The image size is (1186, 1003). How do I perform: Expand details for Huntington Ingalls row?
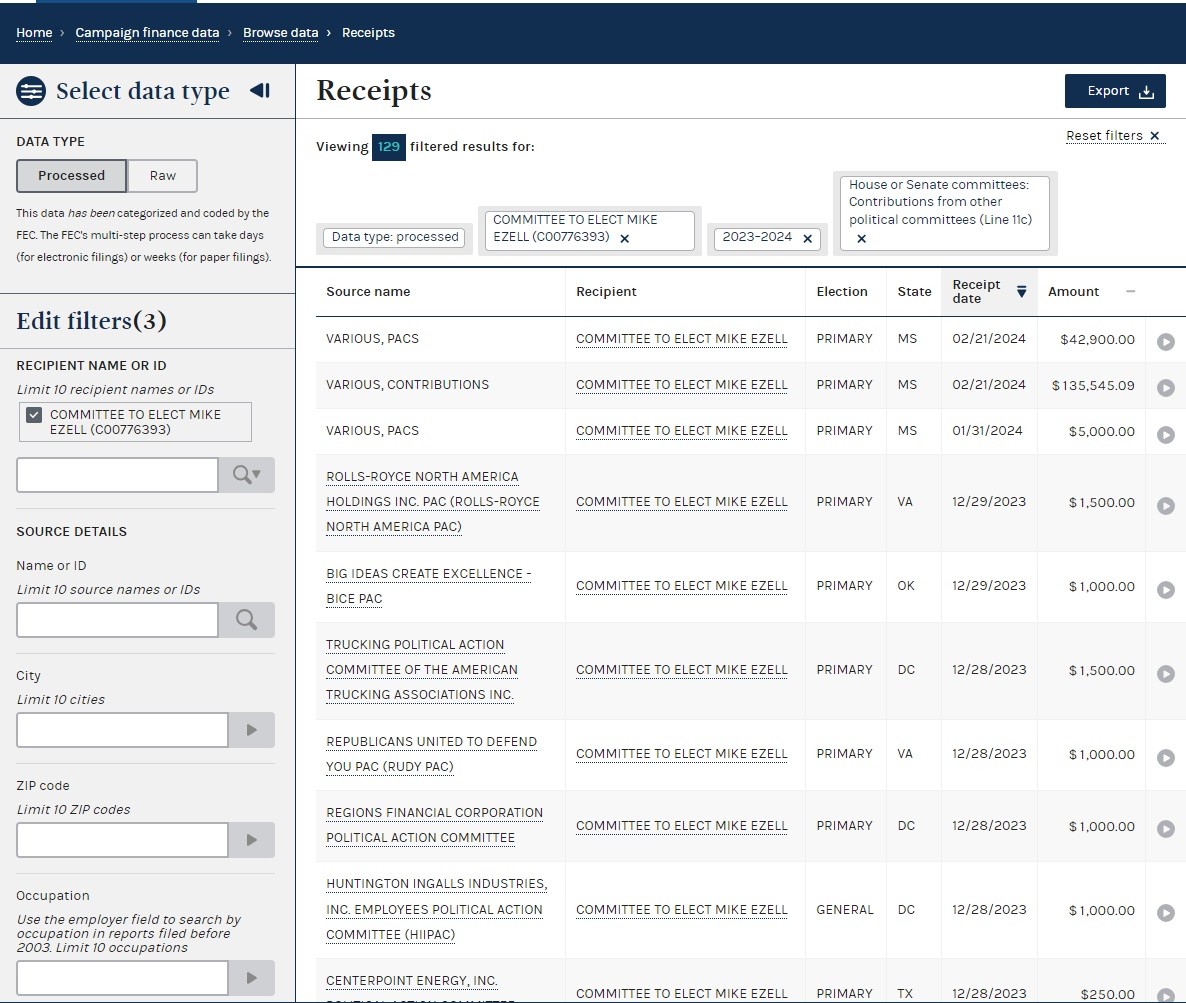(x=1166, y=913)
